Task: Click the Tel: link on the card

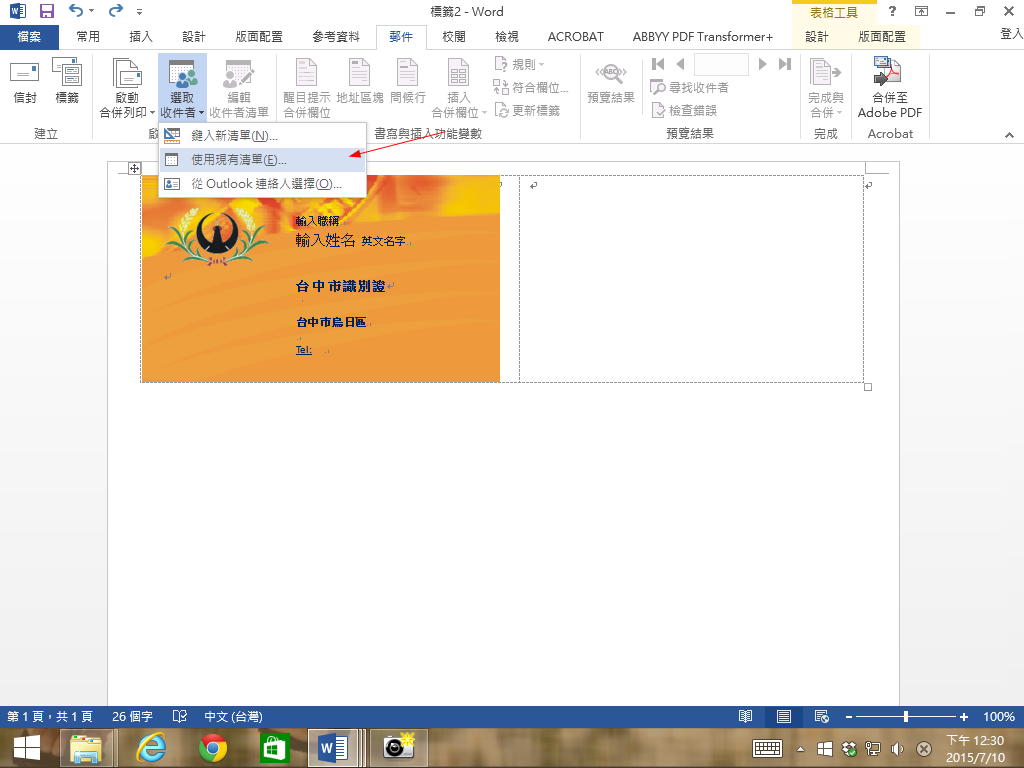Action: tap(304, 349)
